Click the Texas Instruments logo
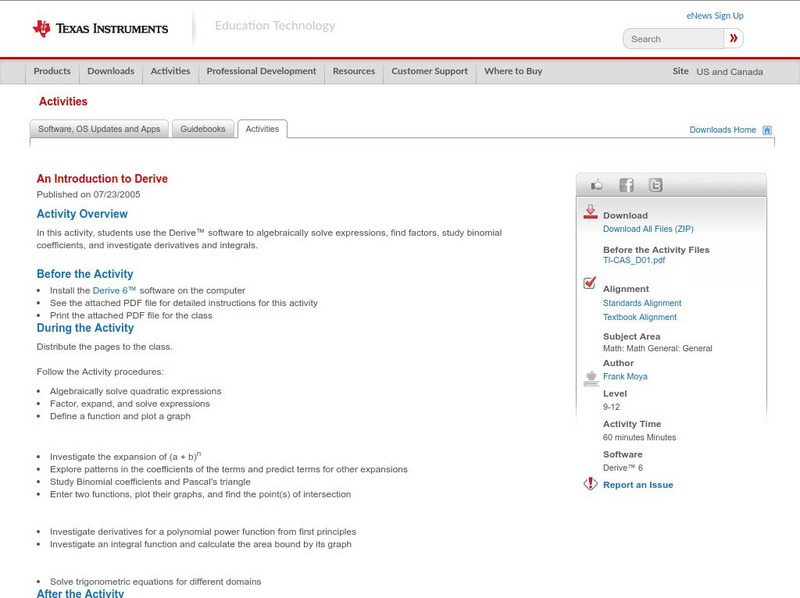 coord(101,28)
